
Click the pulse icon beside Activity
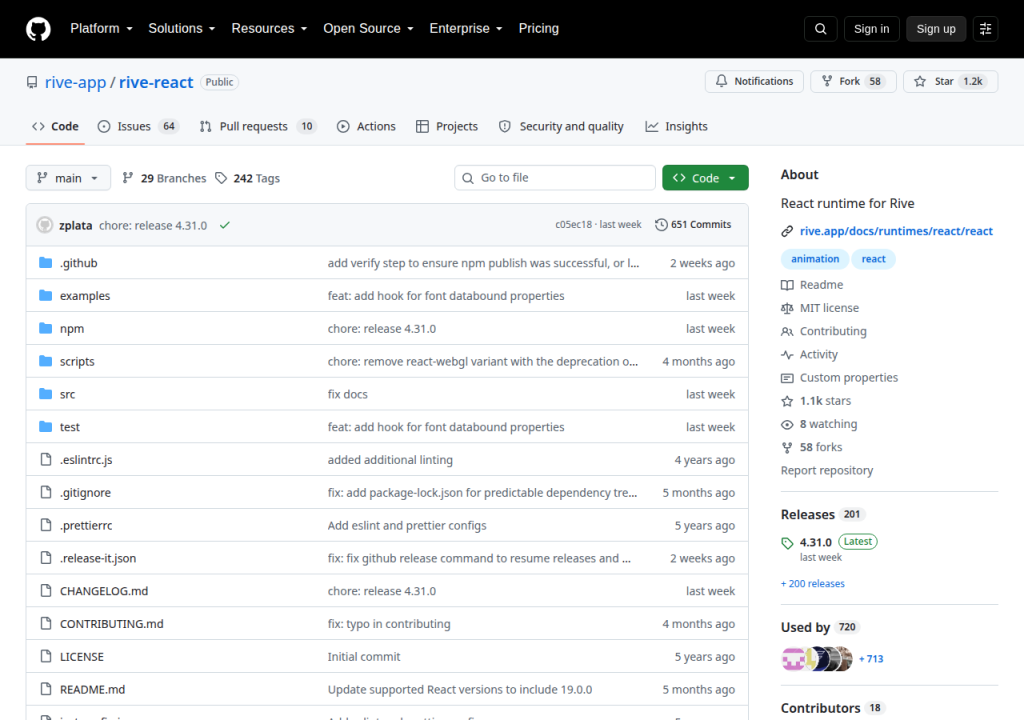(x=787, y=355)
